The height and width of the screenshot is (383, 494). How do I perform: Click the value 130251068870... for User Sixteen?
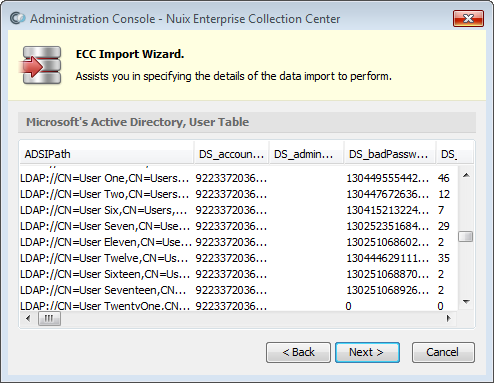(388, 274)
